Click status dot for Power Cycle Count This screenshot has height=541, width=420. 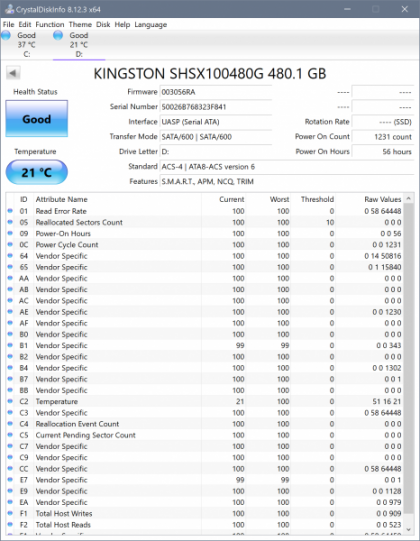tap(10, 244)
